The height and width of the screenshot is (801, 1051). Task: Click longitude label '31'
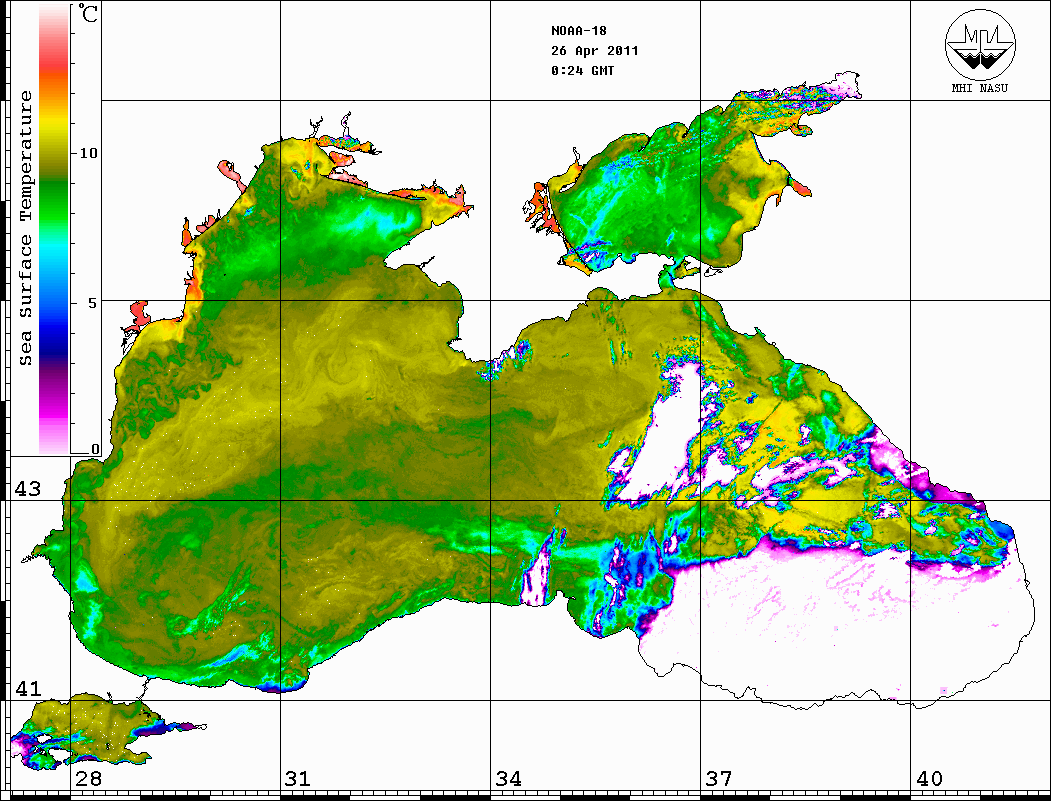point(298,778)
